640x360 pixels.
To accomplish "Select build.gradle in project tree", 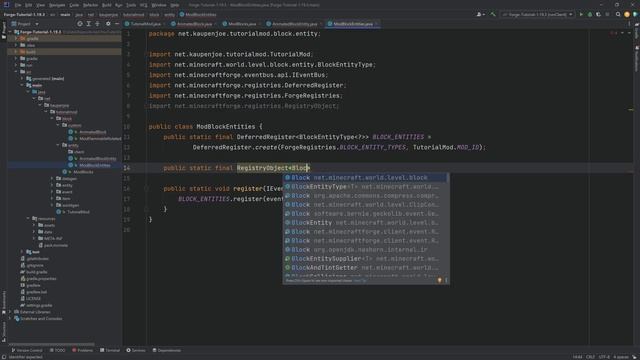I will click(x=37, y=272).
